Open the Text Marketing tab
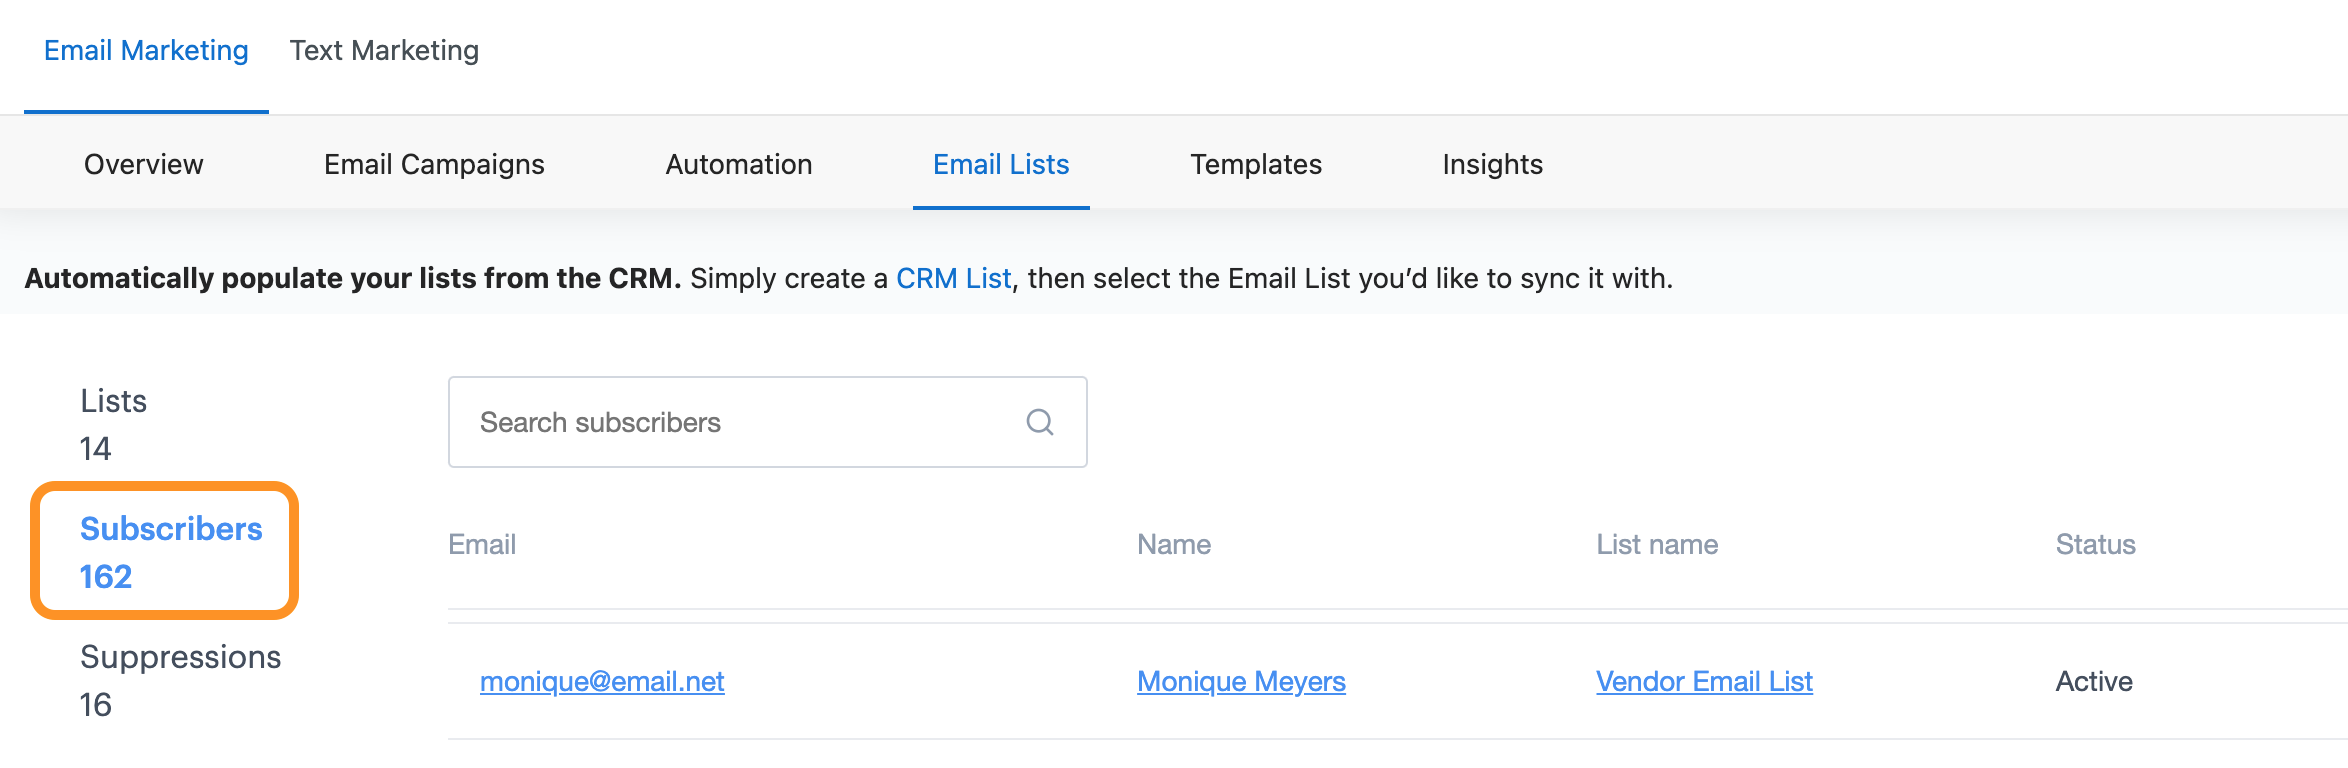2348x768 pixels. pyautogui.click(x=384, y=51)
